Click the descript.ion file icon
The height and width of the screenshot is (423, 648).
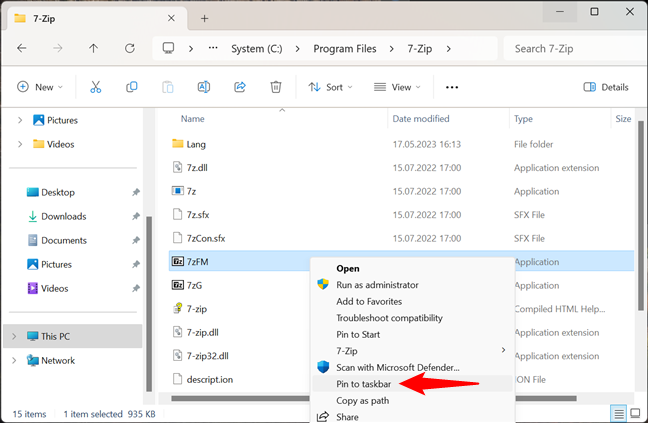(178, 379)
